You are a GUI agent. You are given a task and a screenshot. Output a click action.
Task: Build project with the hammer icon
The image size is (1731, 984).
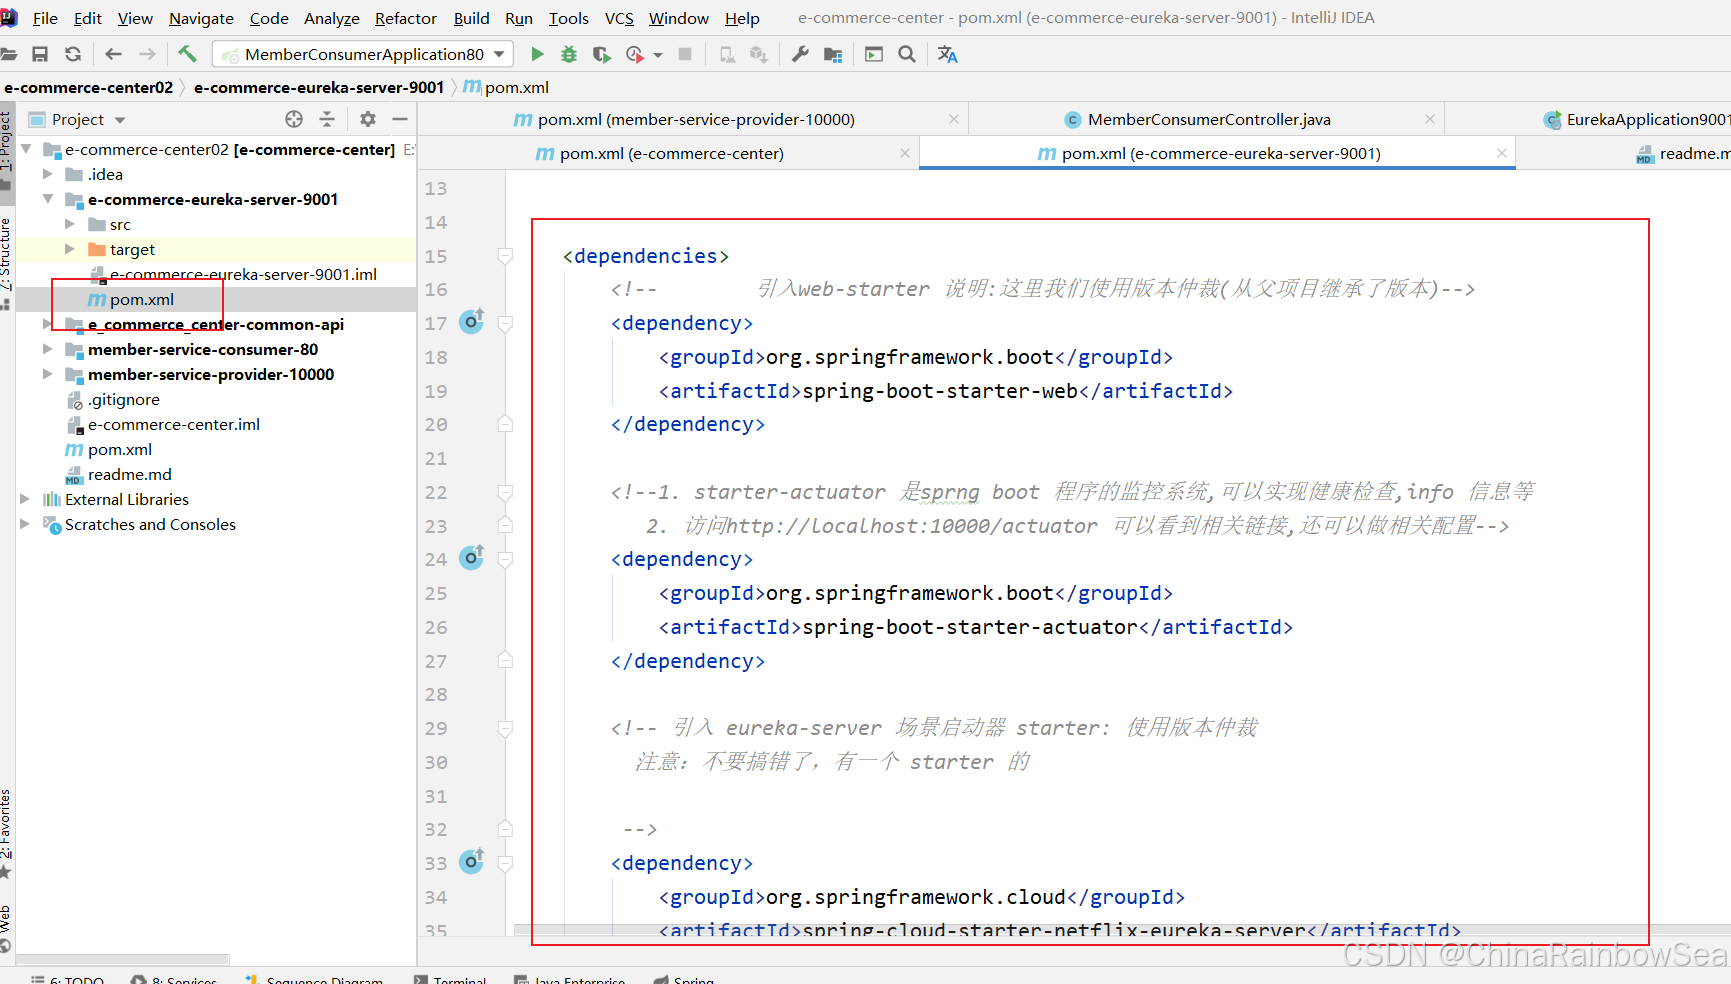(187, 54)
